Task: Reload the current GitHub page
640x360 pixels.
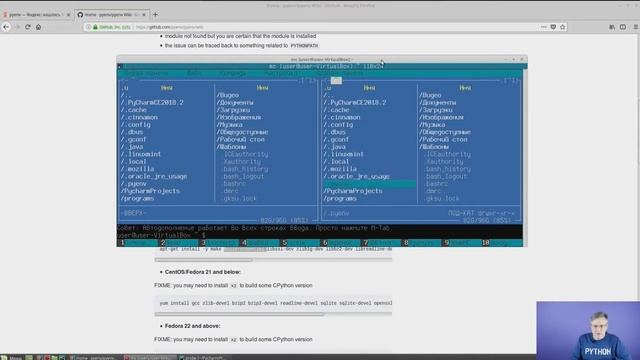Action: point(28,27)
